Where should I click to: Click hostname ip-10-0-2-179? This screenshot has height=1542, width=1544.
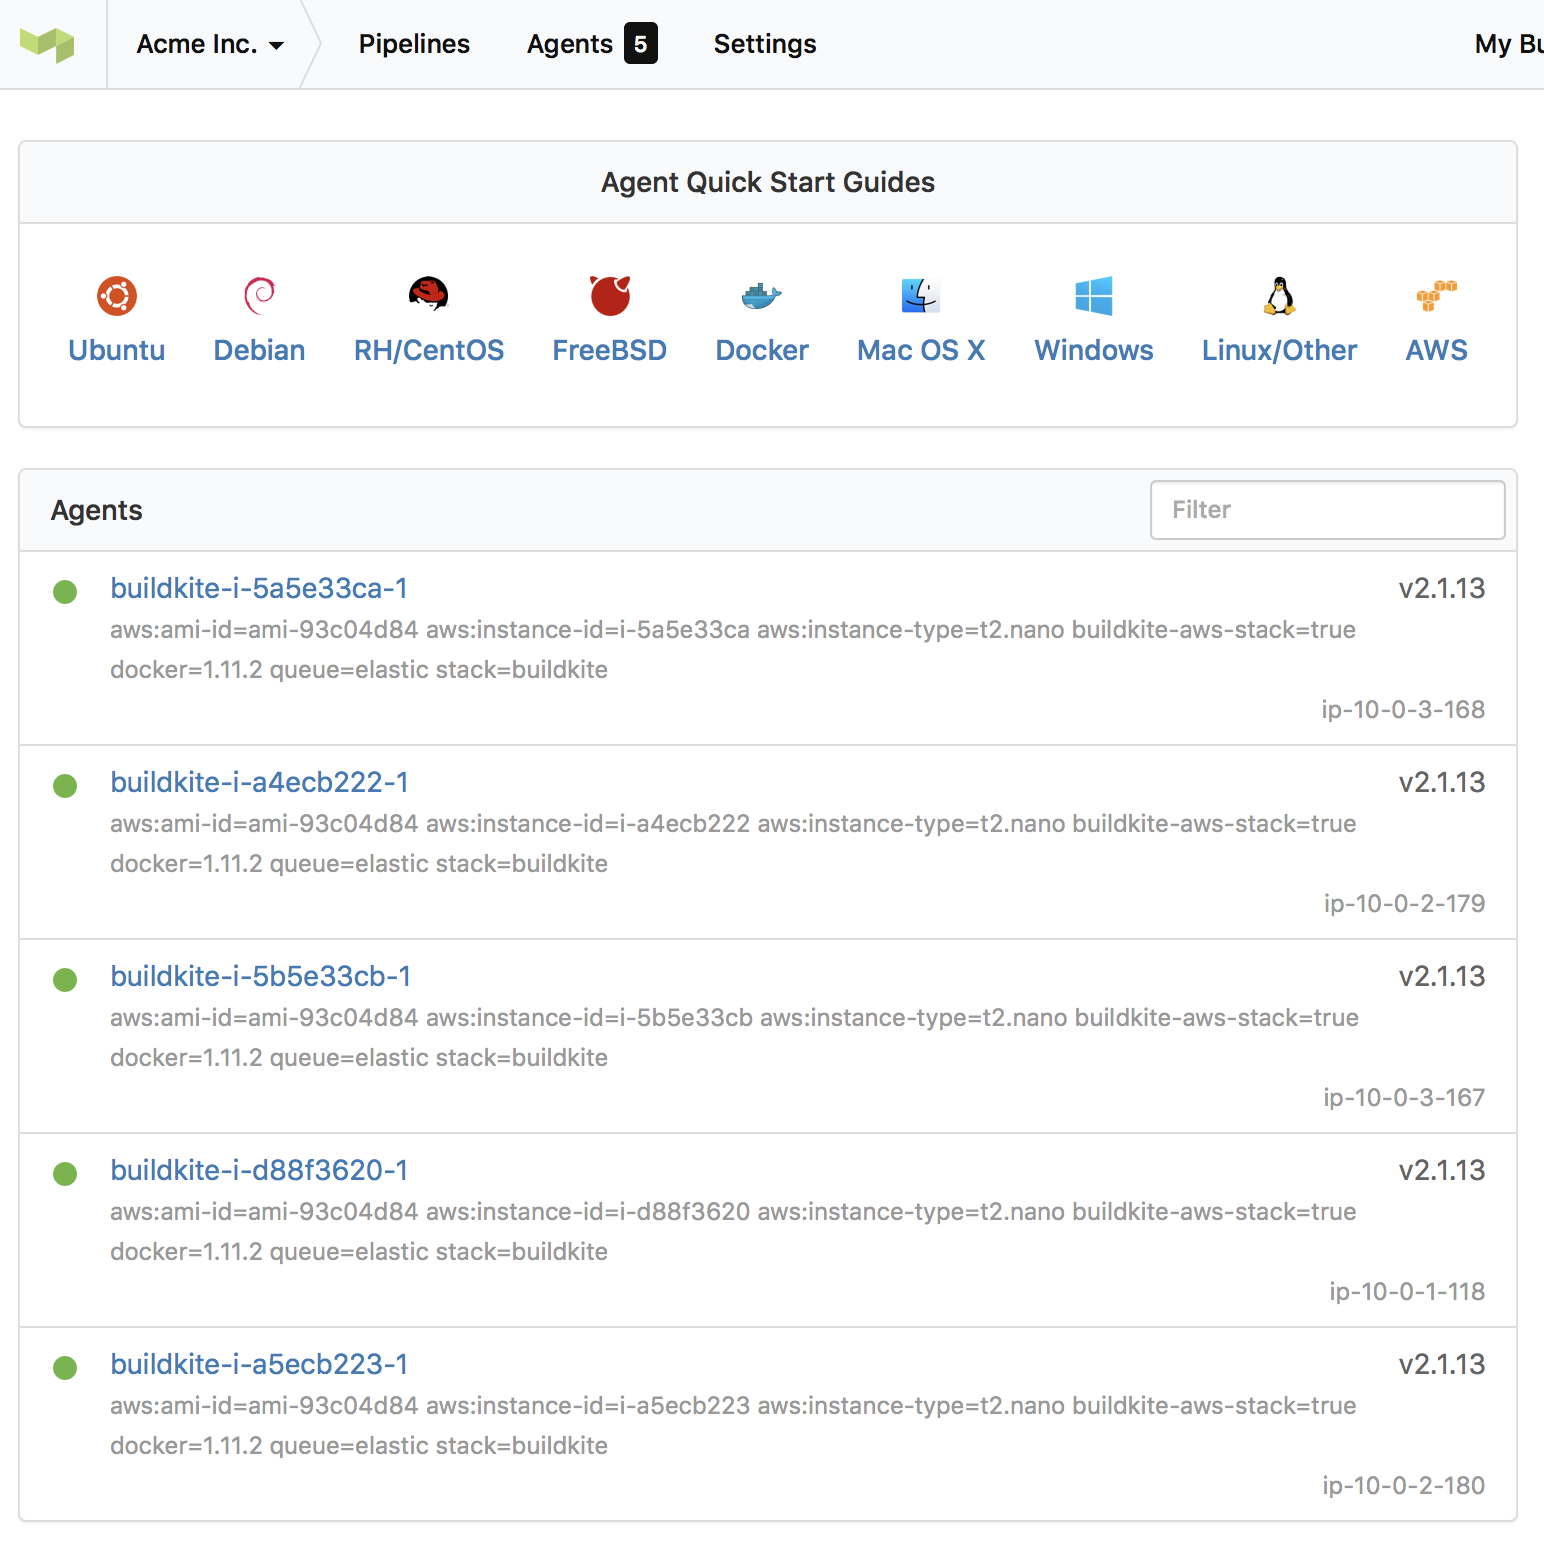1405,903
